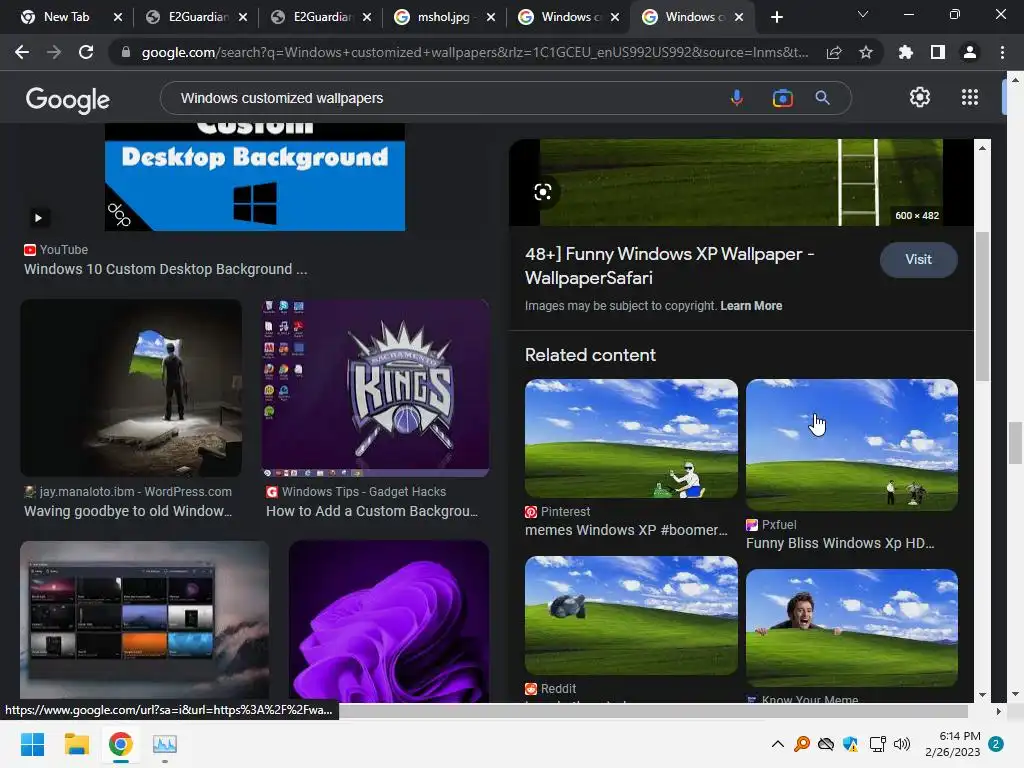Open a new browser tab
Image resolution: width=1024 pixels, height=768 pixels.
tap(776, 17)
